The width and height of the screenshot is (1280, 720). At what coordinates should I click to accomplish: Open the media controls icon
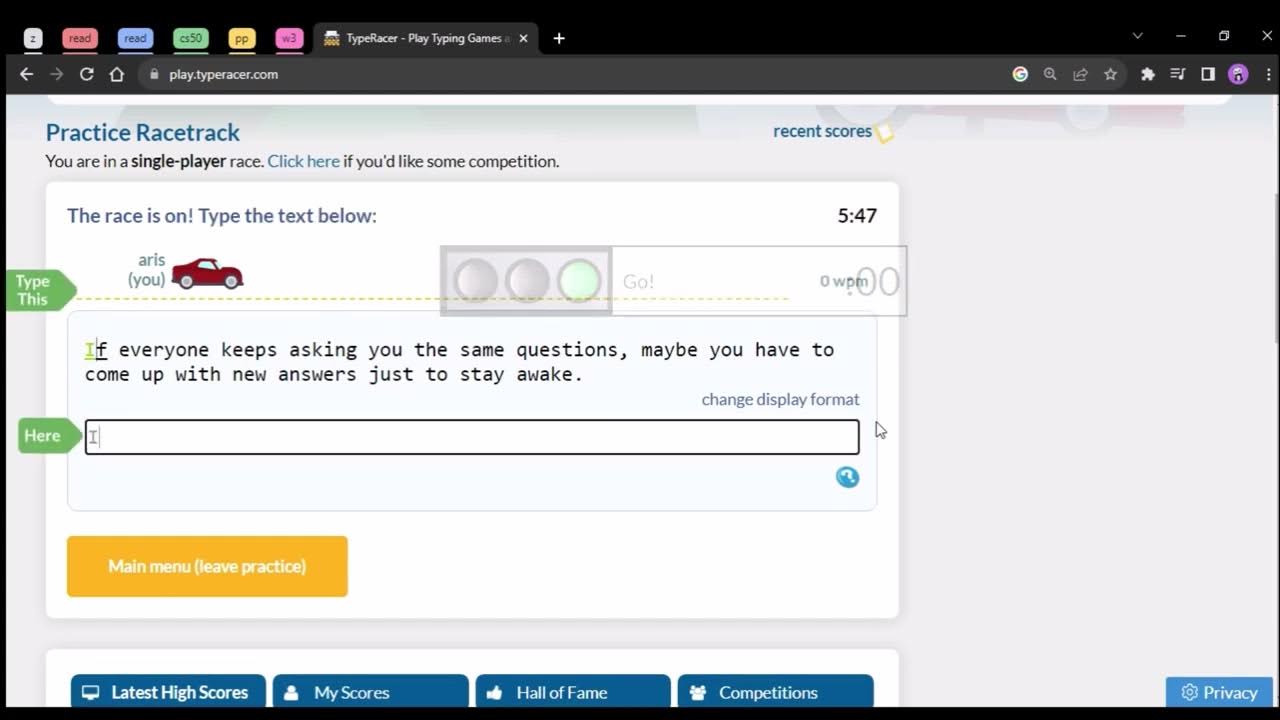point(1178,74)
